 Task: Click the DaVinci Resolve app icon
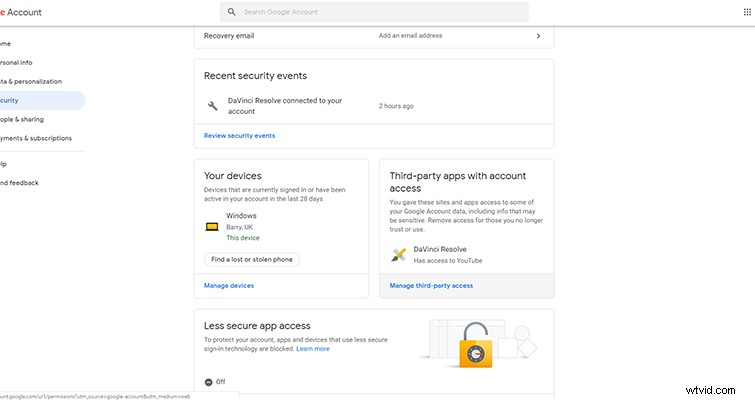click(398, 254)
